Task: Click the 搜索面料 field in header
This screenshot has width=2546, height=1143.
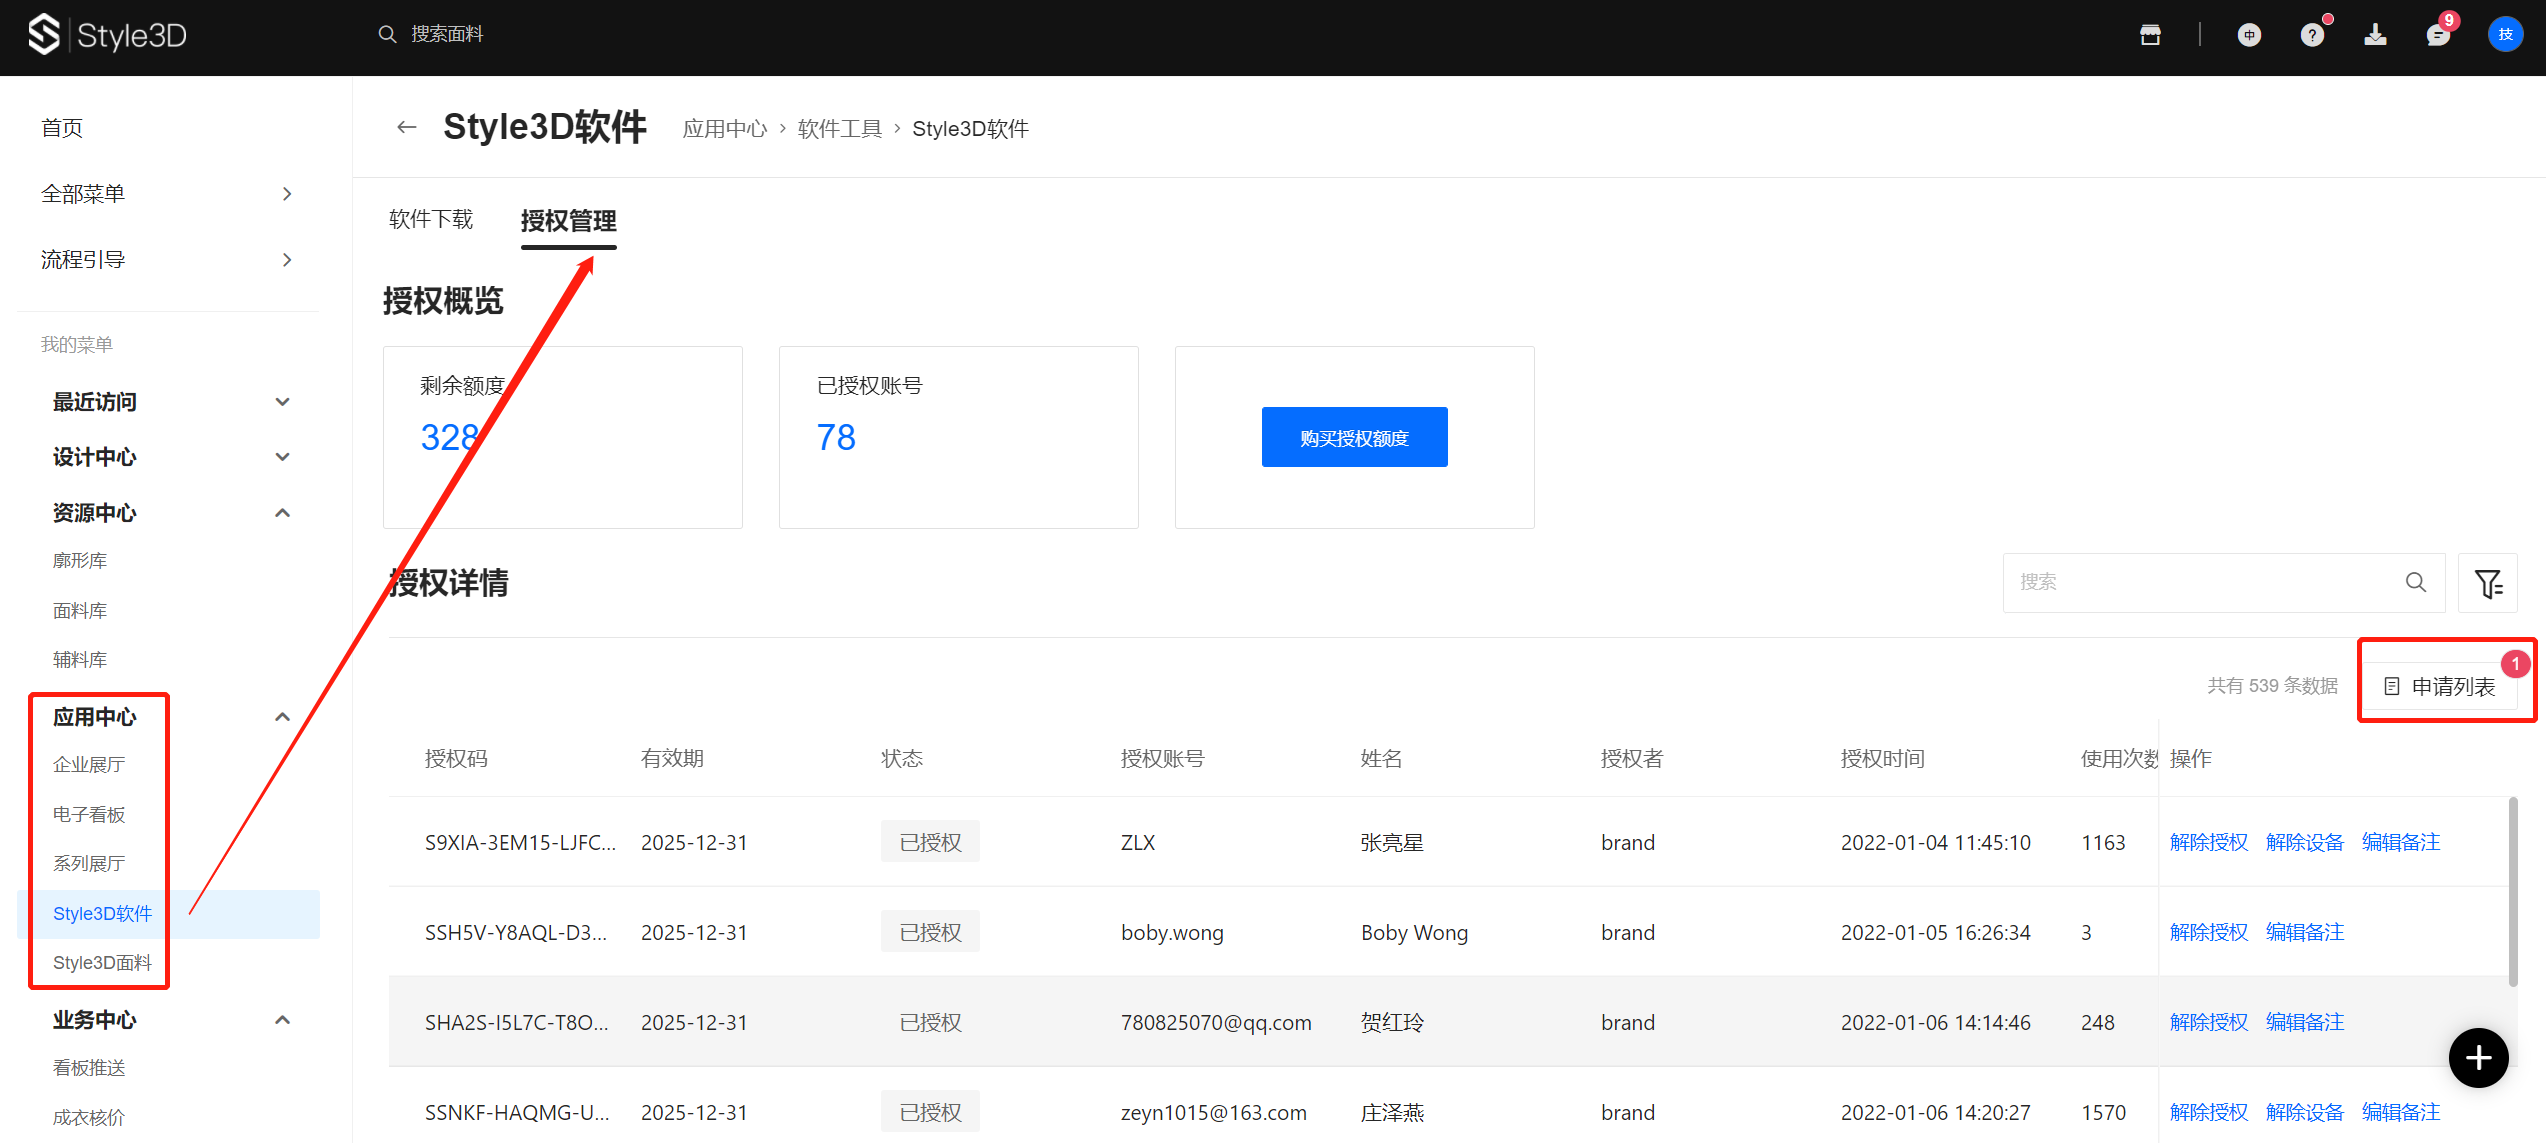Action: [447, 34]
